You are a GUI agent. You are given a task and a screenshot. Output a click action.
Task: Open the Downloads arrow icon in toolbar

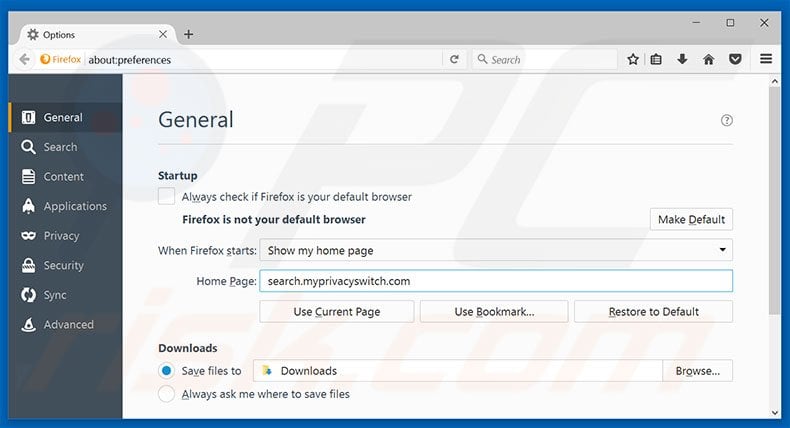click(x=682, y=59)
